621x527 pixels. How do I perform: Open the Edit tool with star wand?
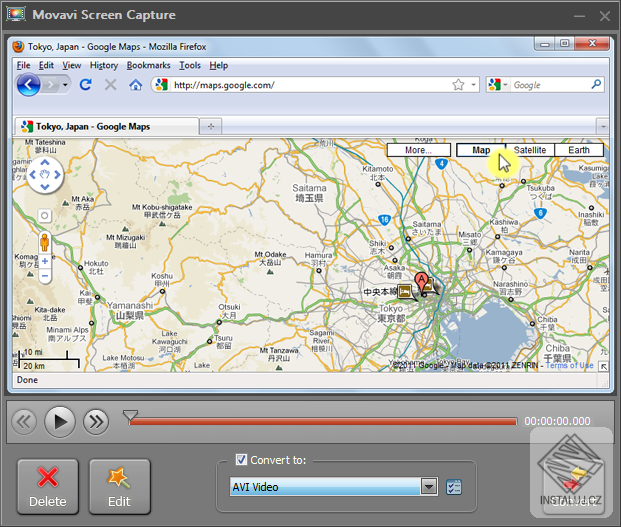coord(120,487)
